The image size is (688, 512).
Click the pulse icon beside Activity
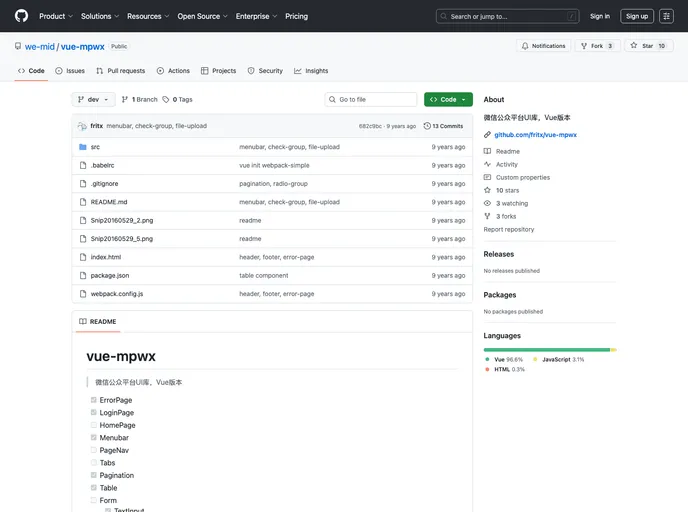(x=487, y=164)
